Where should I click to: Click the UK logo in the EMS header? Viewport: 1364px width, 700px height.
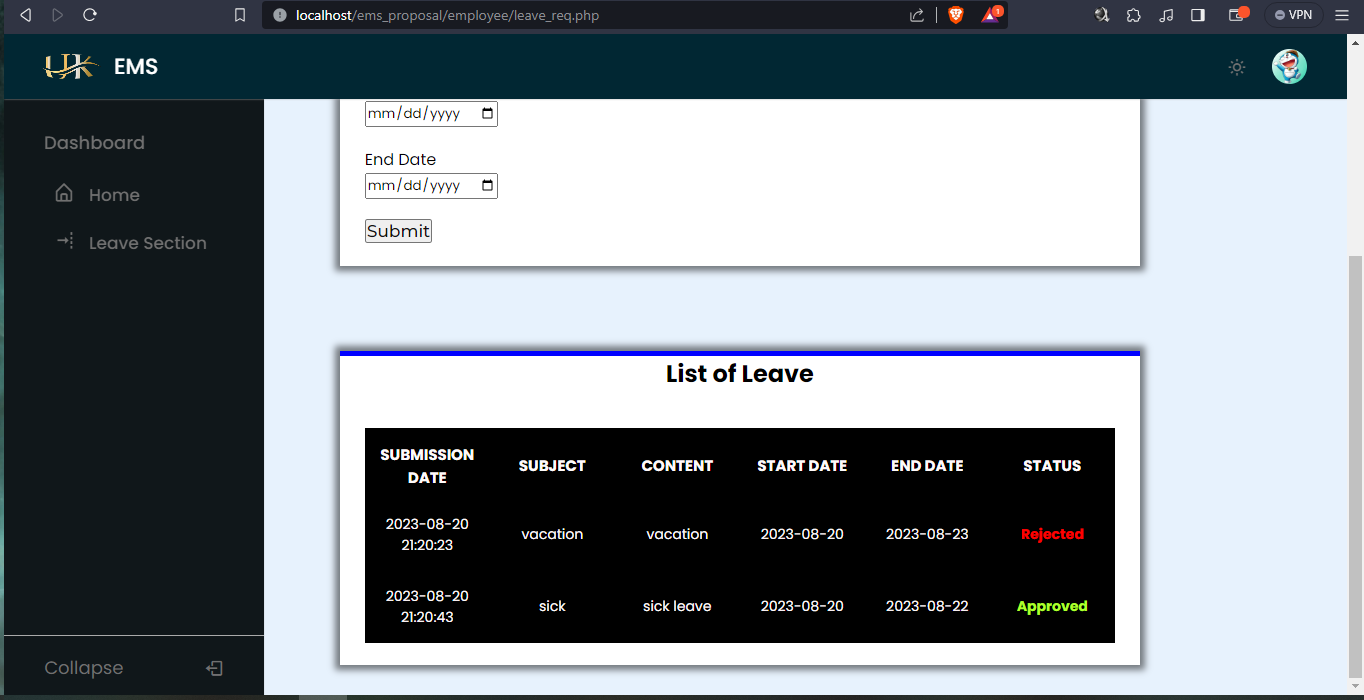(70, 66)
